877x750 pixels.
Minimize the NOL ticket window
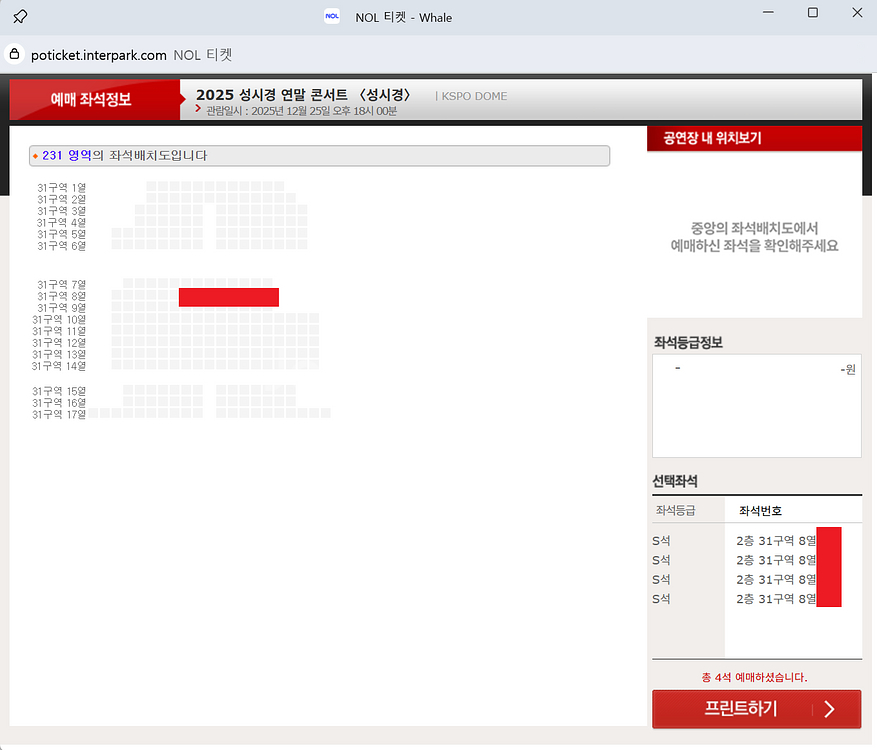[x=767, y=13]
